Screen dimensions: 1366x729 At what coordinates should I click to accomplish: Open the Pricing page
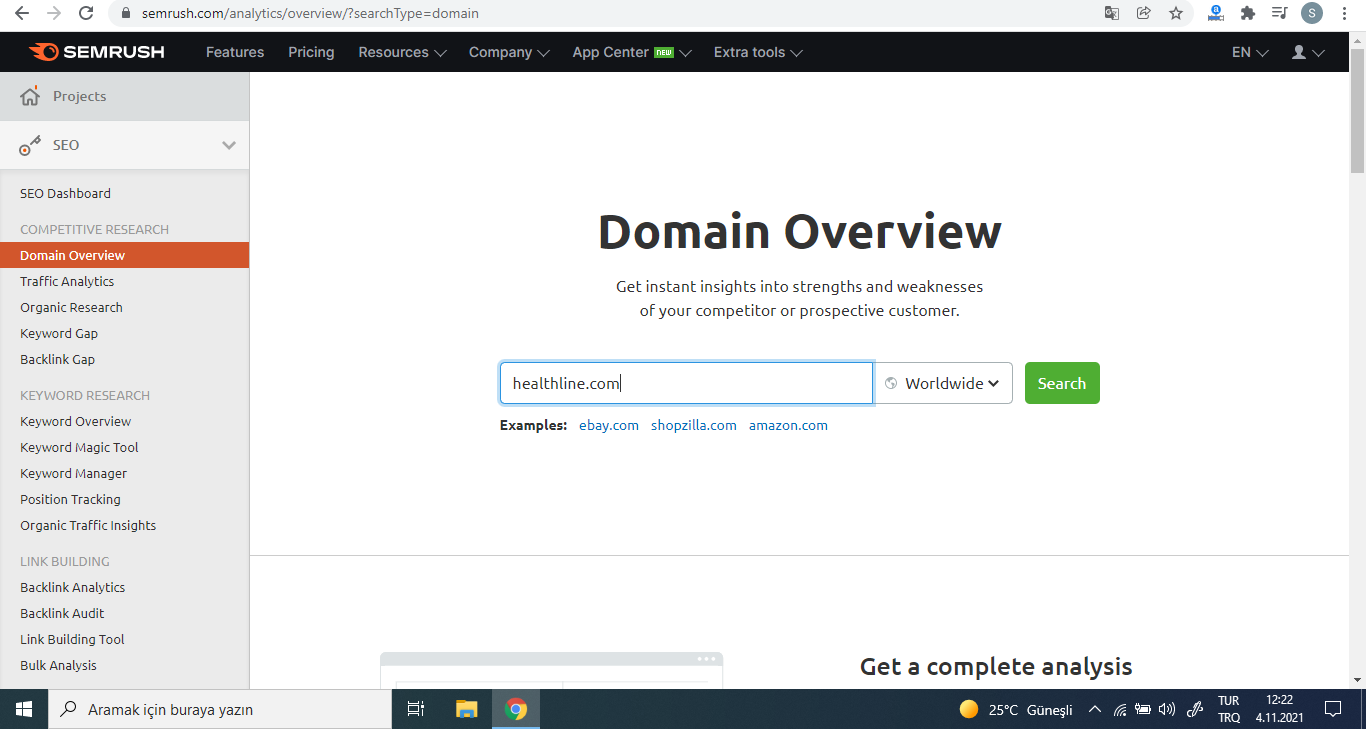tap(311, 52)
